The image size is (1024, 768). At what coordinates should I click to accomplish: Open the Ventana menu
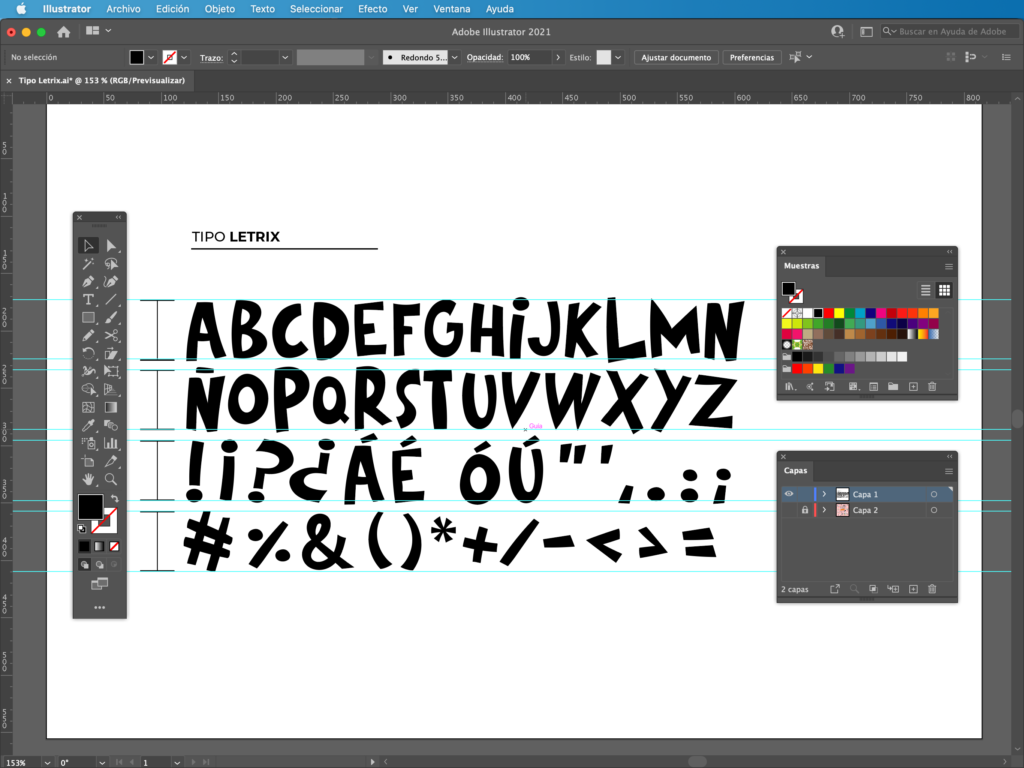tap(452, 9)
